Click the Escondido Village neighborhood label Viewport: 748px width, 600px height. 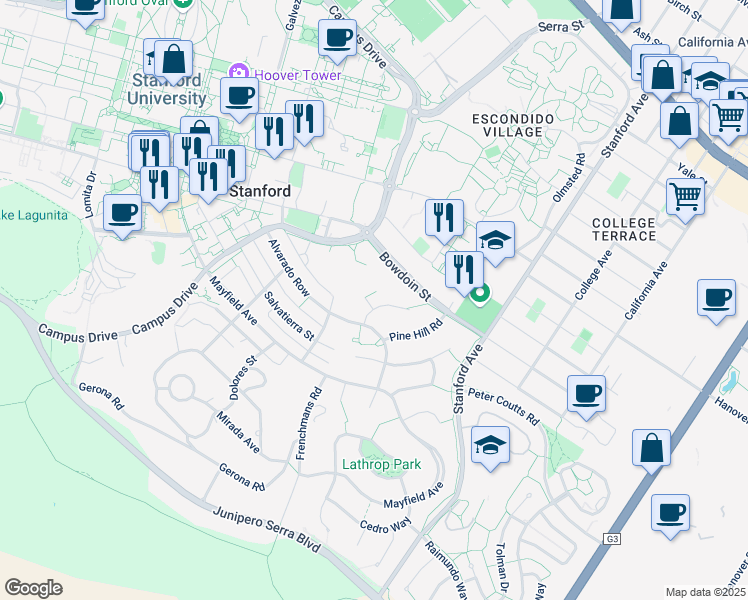point(513,125)
